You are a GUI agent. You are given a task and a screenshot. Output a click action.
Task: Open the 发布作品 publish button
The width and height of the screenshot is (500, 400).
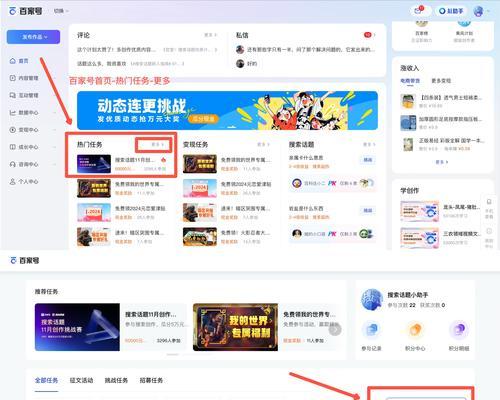[x=33, y=37]
